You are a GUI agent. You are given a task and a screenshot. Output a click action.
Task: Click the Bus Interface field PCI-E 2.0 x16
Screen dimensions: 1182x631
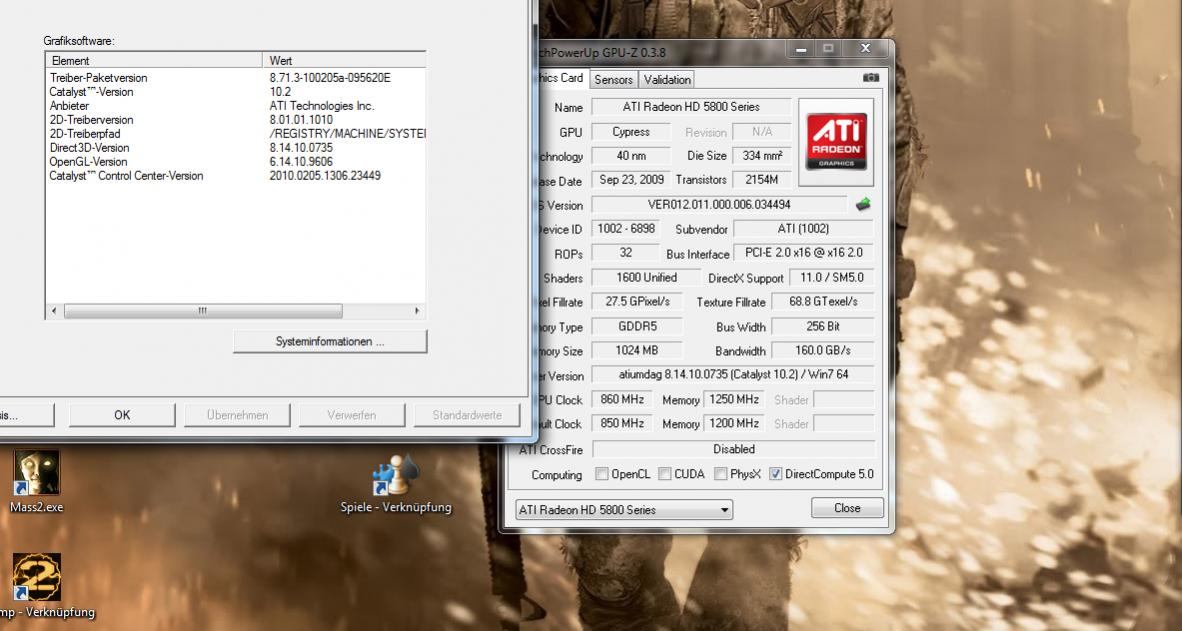pyautogui.click(x=803, y=253)
